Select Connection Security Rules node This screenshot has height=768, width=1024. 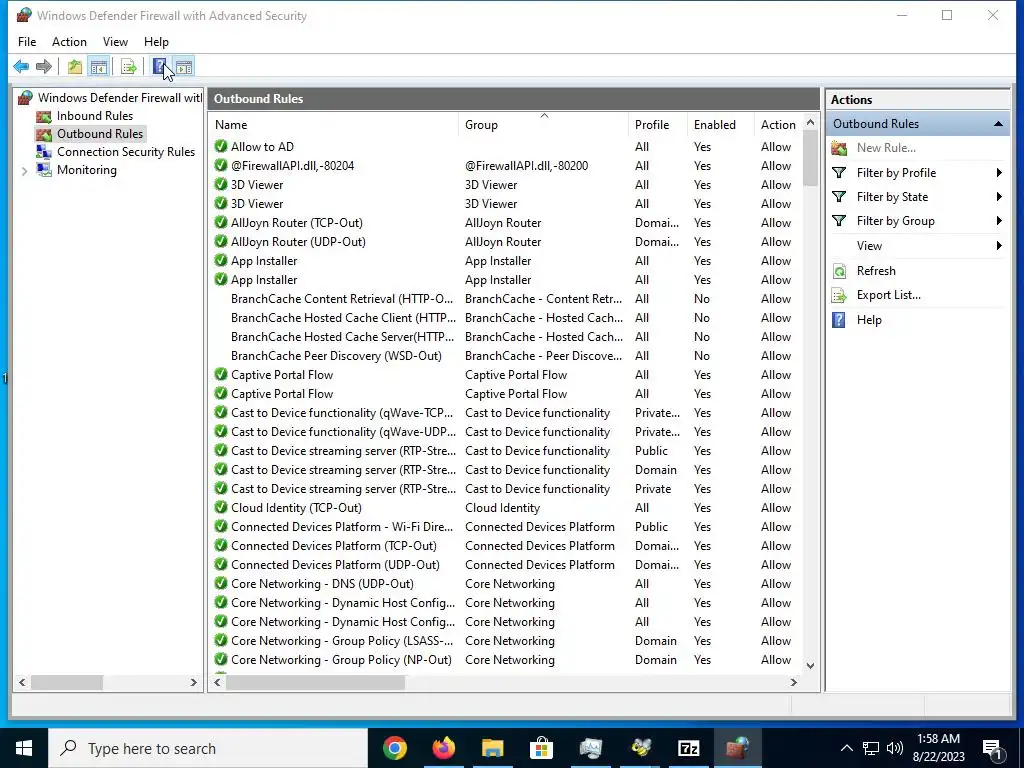click(125, 152)
